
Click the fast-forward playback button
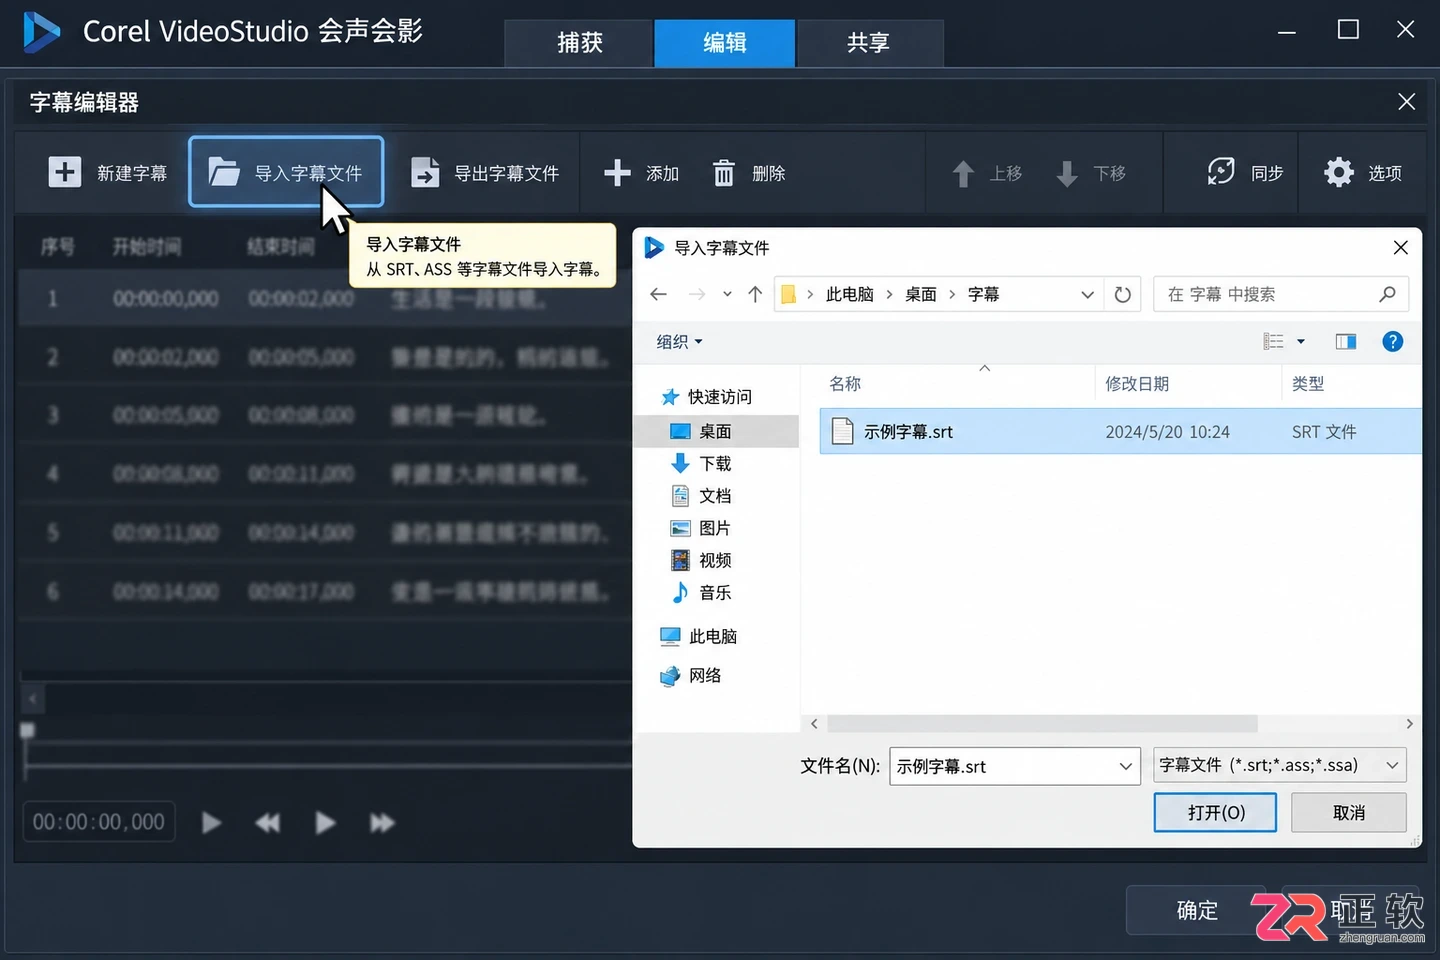click(382, 822)
